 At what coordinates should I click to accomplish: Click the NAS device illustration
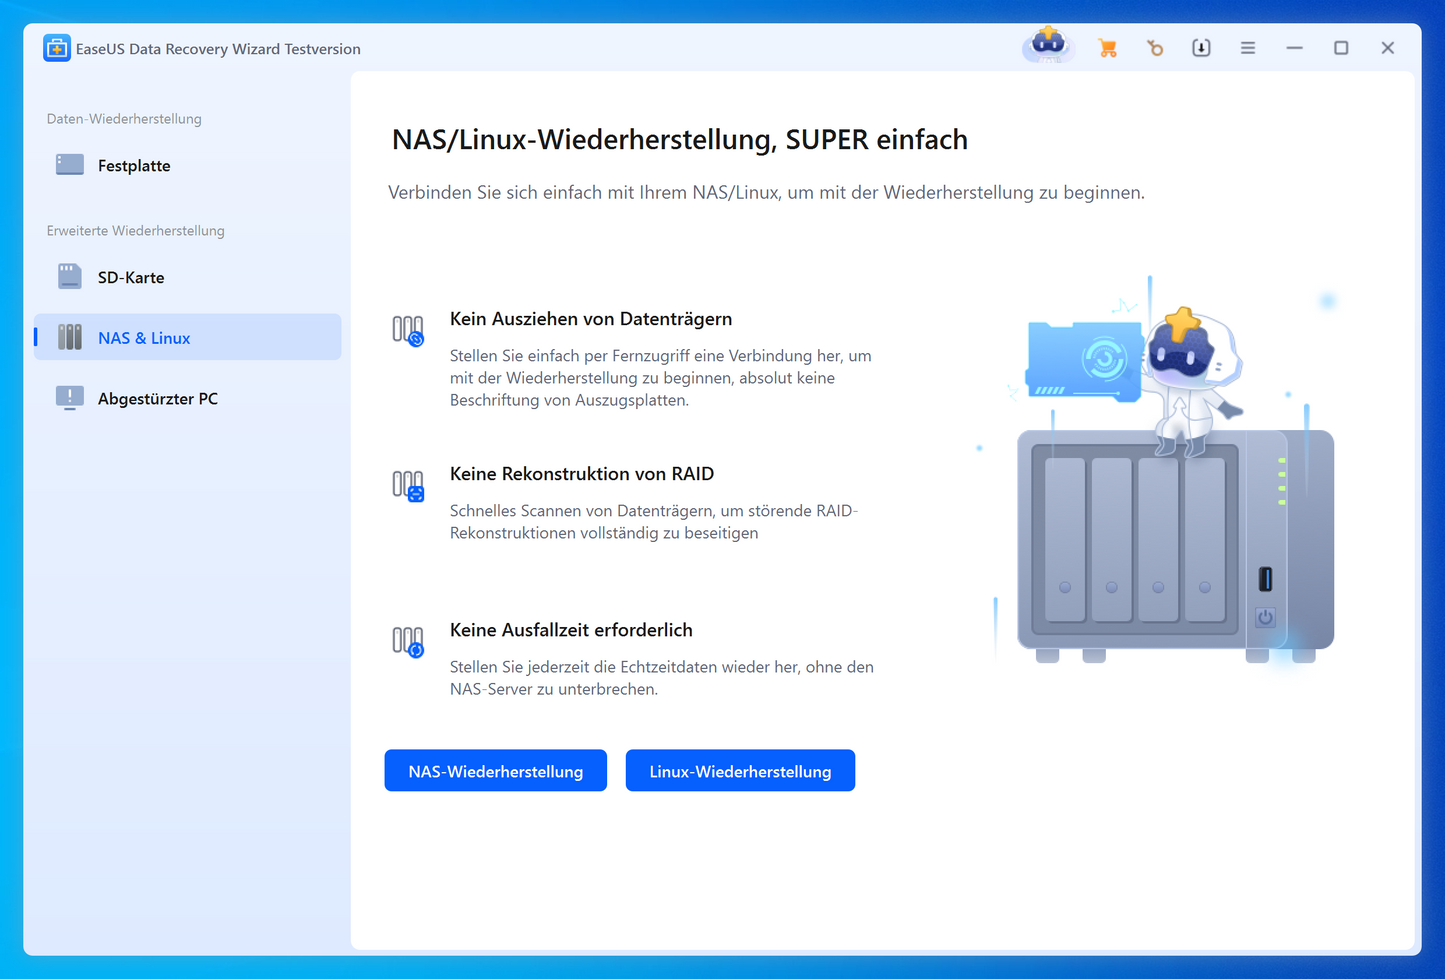(x=1175, y=540)
